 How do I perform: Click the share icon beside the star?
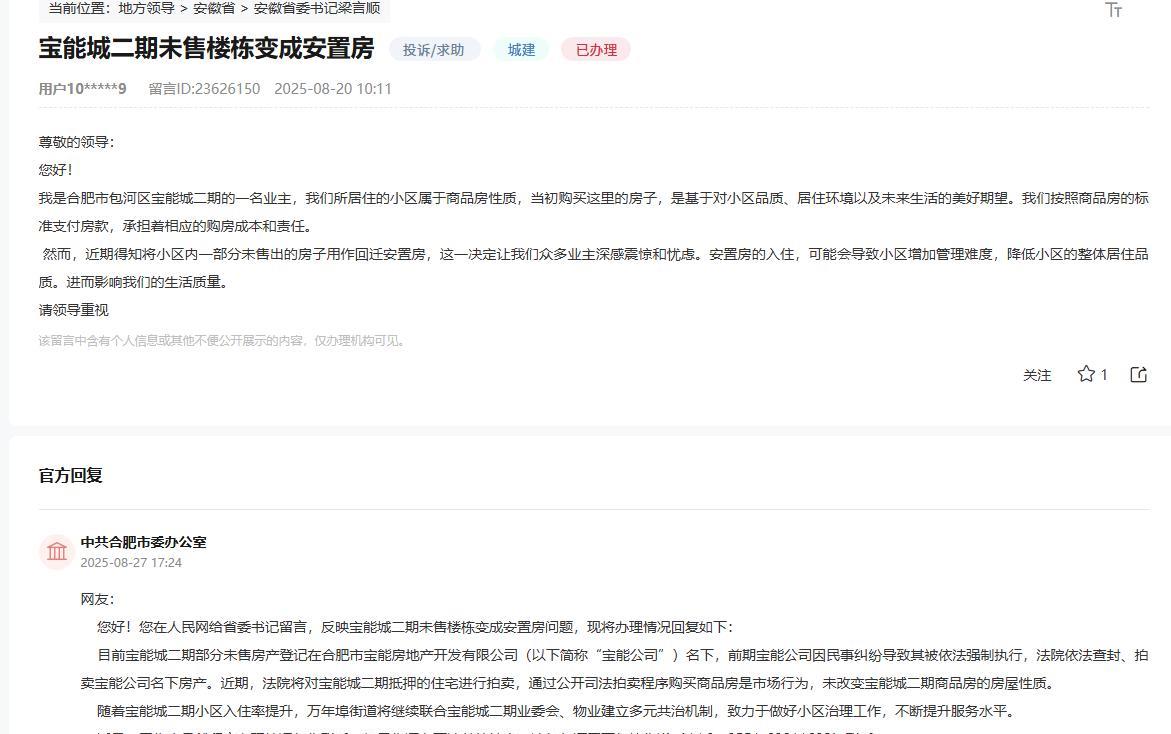coord(1138,374)
